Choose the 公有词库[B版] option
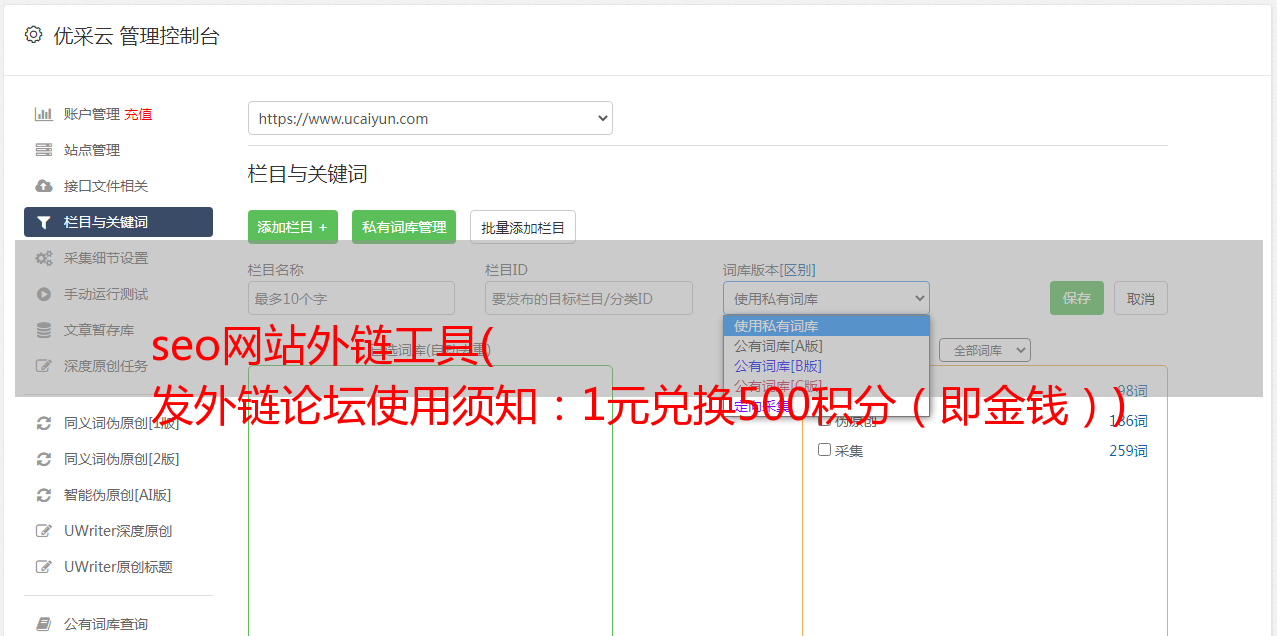 (826, 366)
